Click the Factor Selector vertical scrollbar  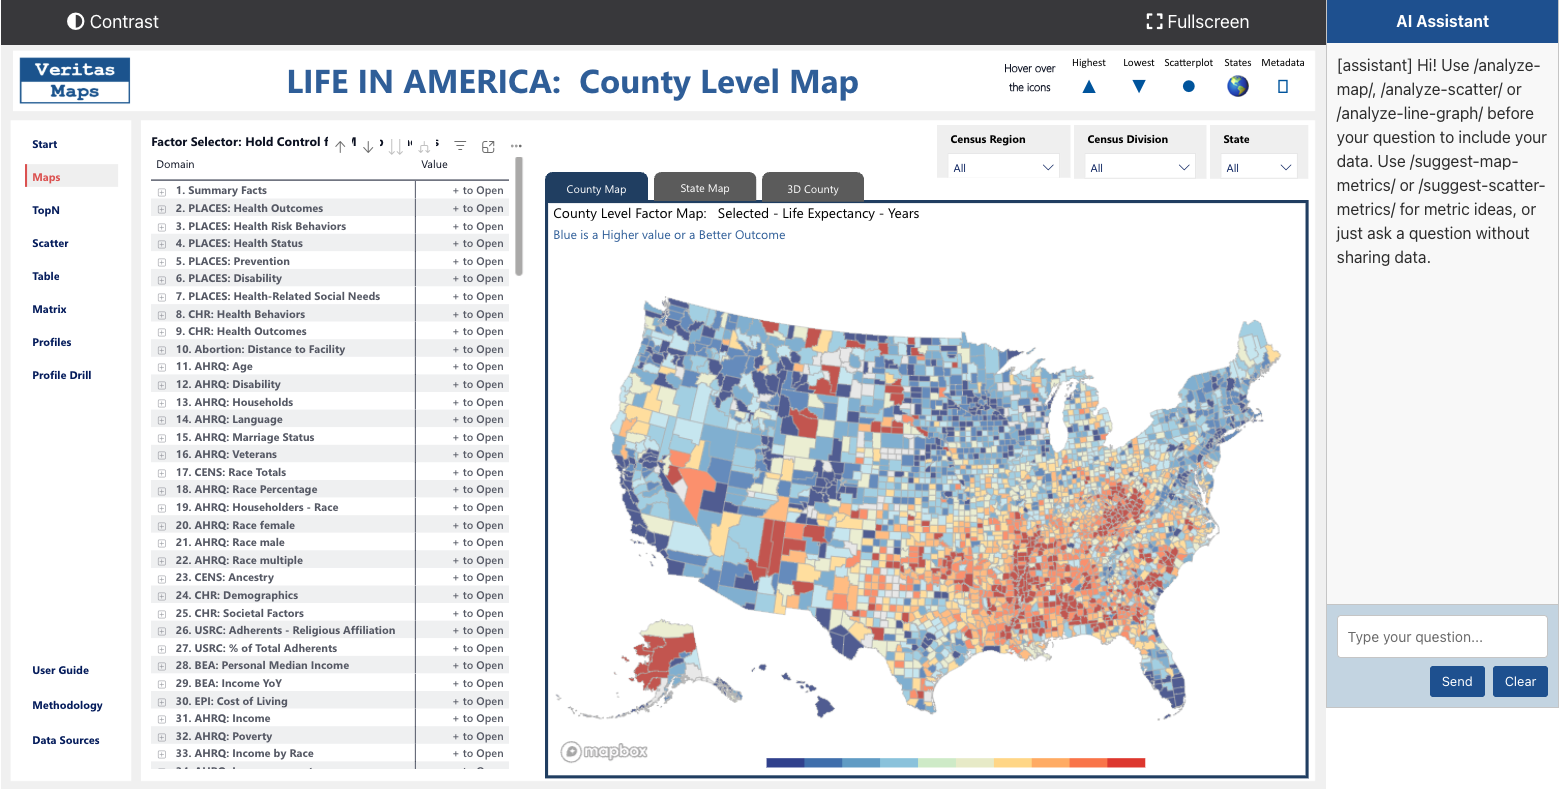click(x=518, y=215)
